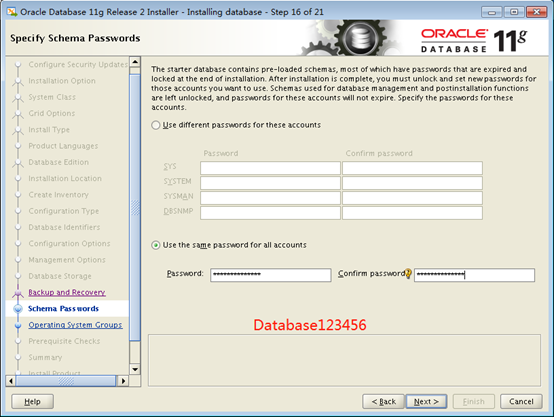Click 'Installation Option' step text
554x417 pixels.
[x=62, y=81]
